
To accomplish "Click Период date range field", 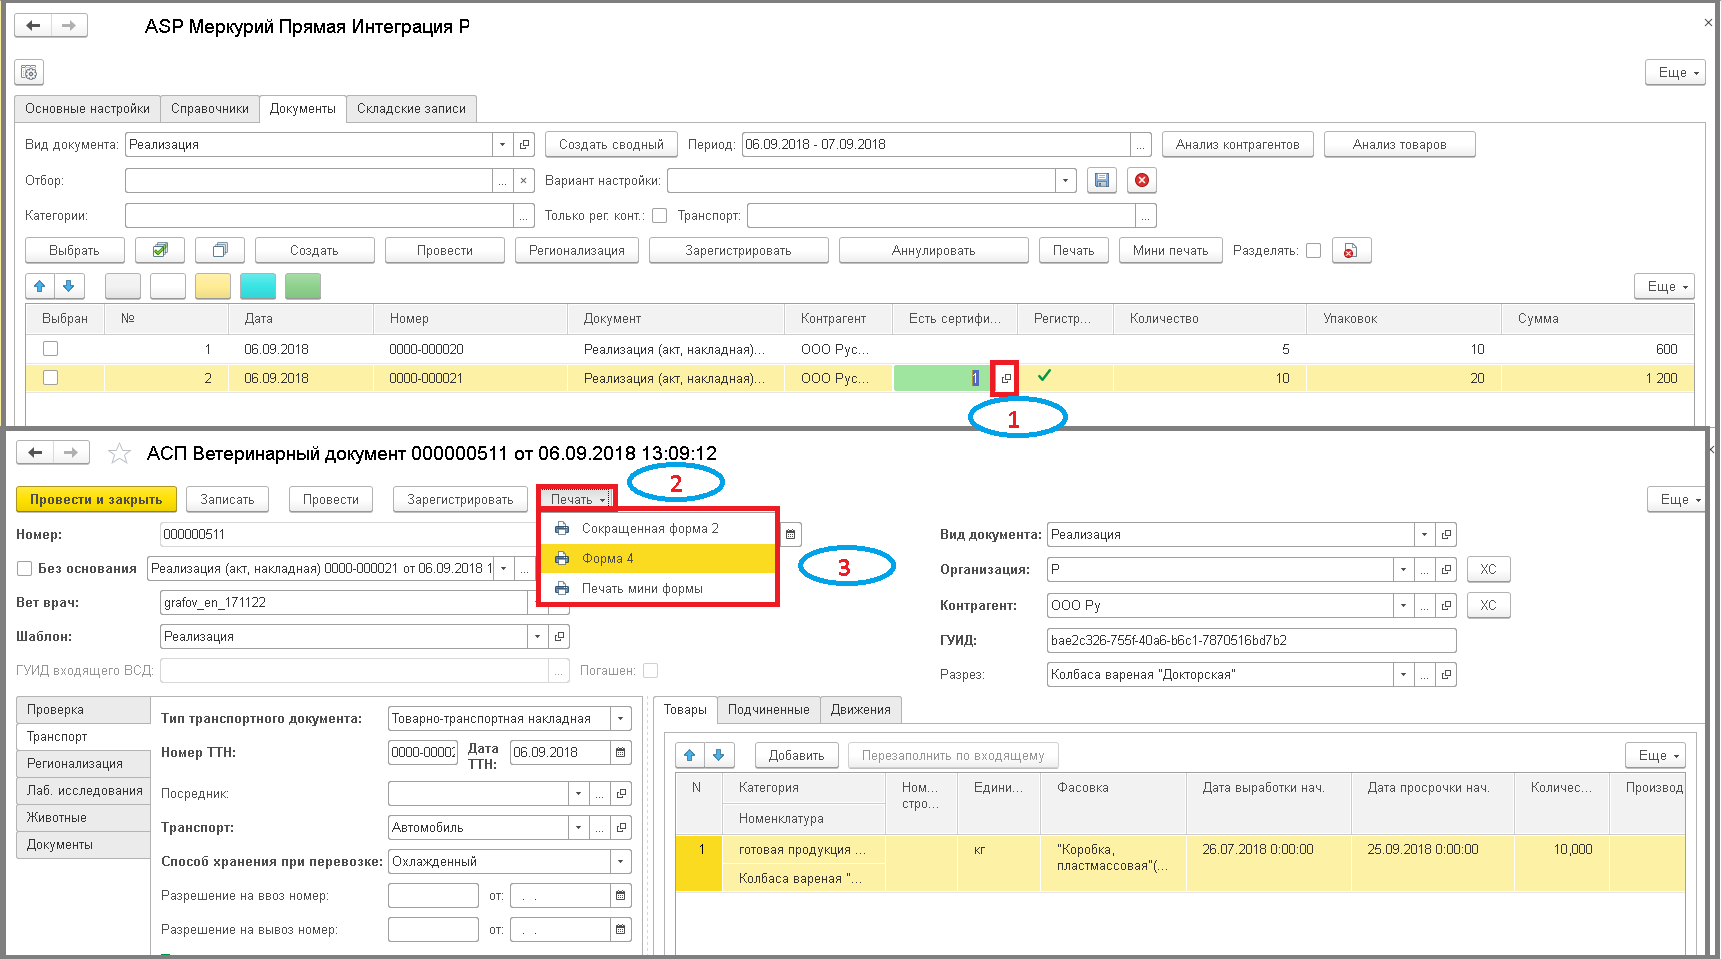I will point(936,144).
